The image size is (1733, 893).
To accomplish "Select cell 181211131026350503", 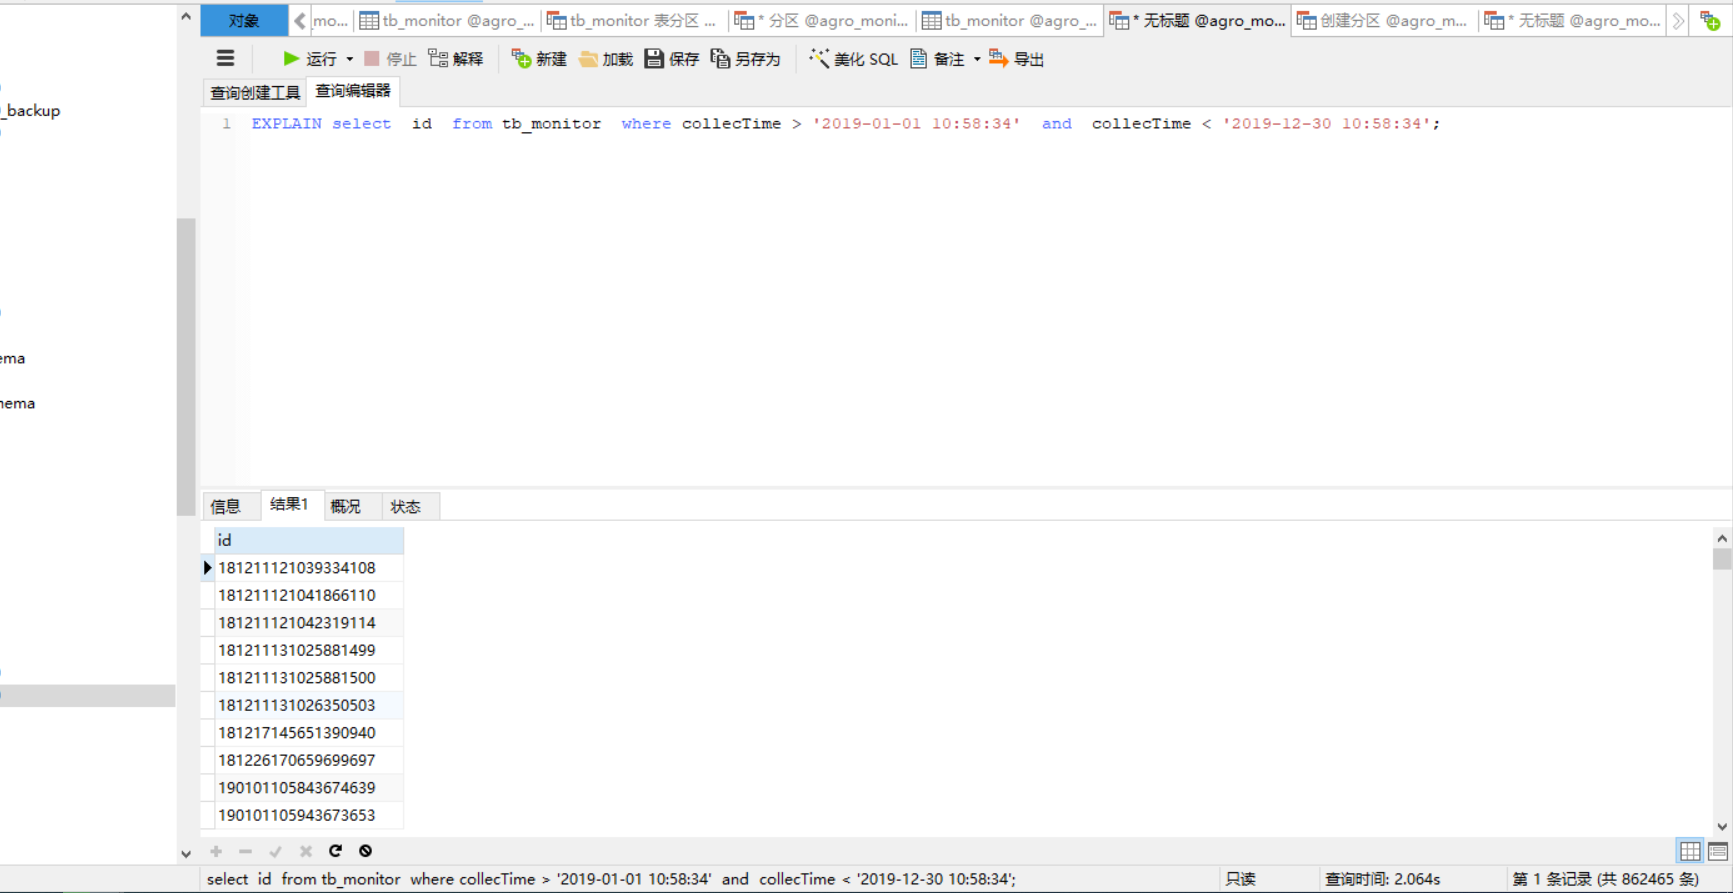I will pyautogui.click(x=309, y=705).
